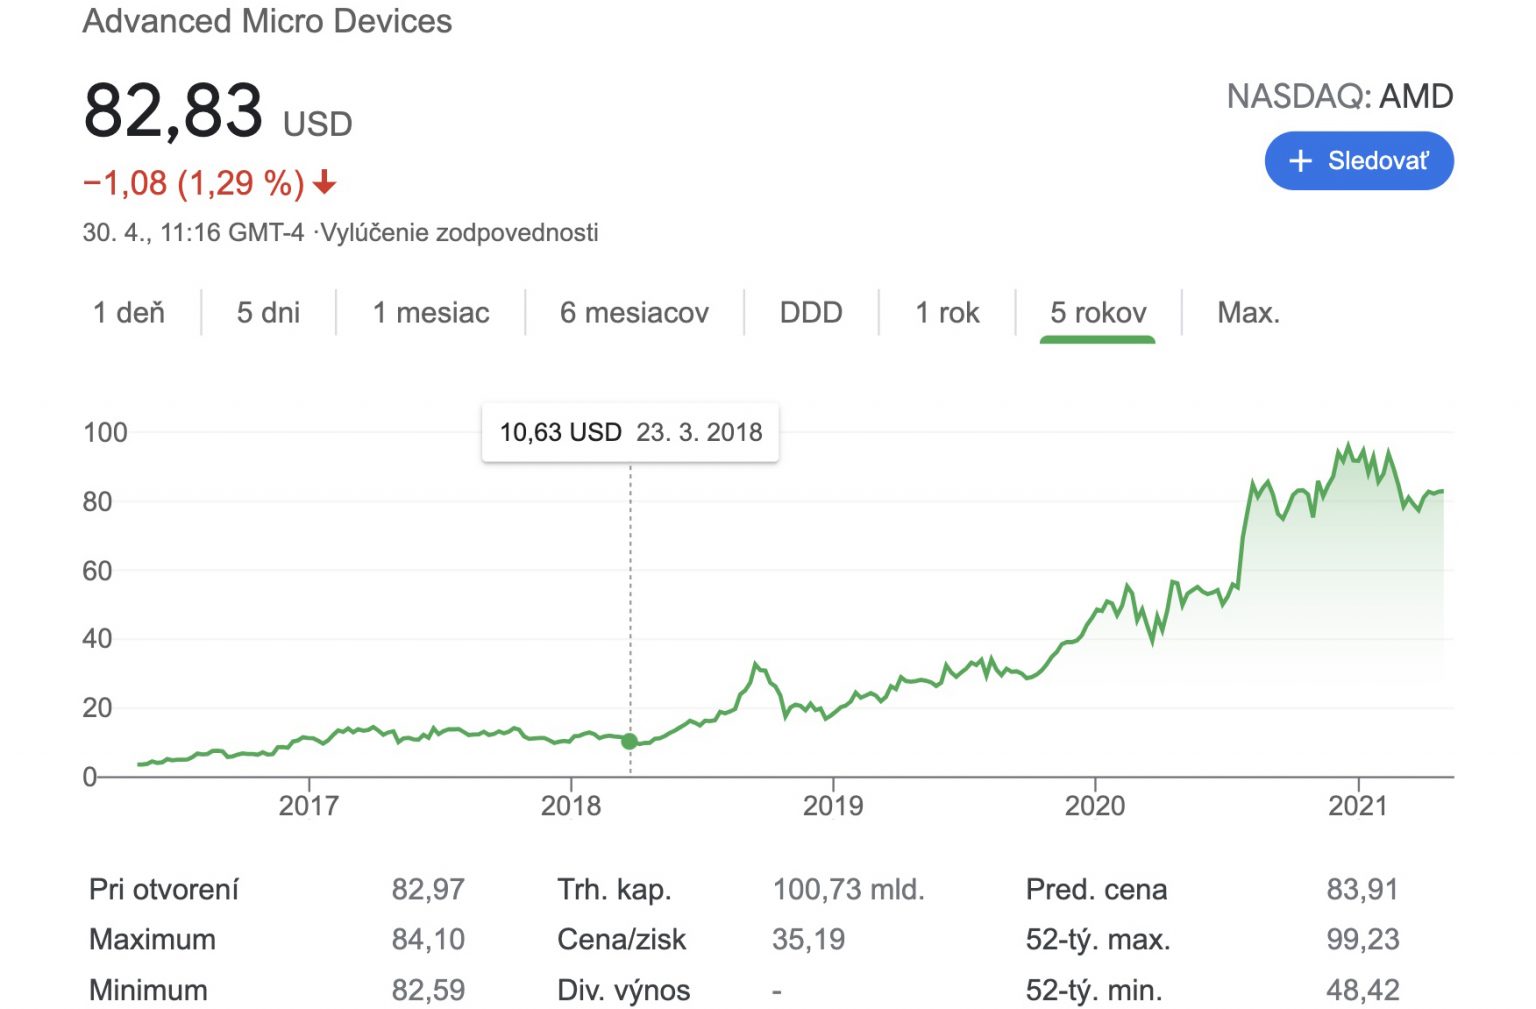This screenshot has width=1536, height=1009.
Task: Click the Trh. kap. label
Action: point(614,889)
